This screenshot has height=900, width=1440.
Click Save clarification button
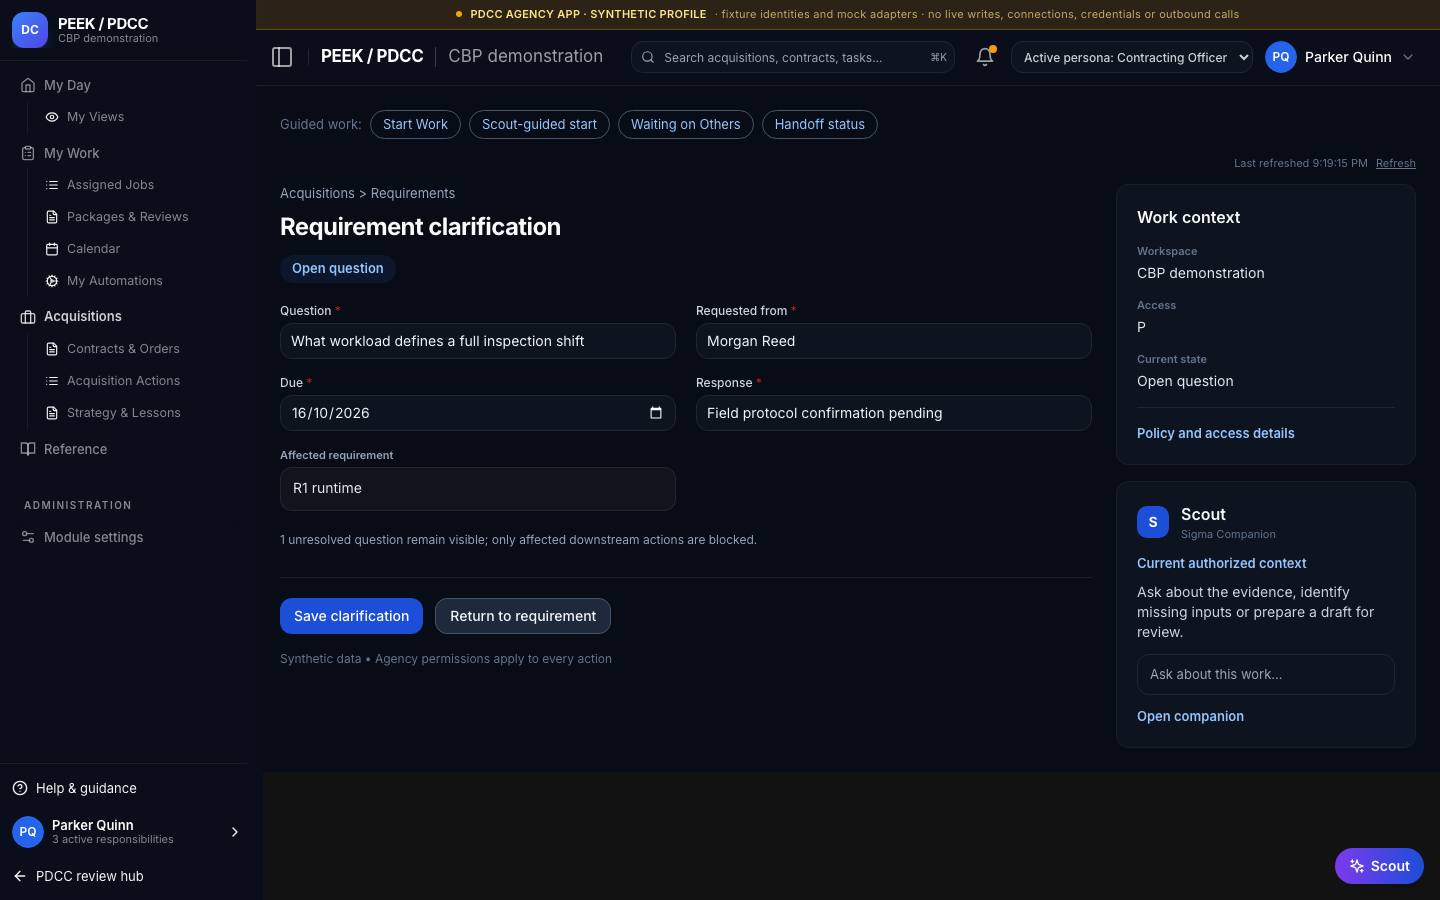coord(351,616)
